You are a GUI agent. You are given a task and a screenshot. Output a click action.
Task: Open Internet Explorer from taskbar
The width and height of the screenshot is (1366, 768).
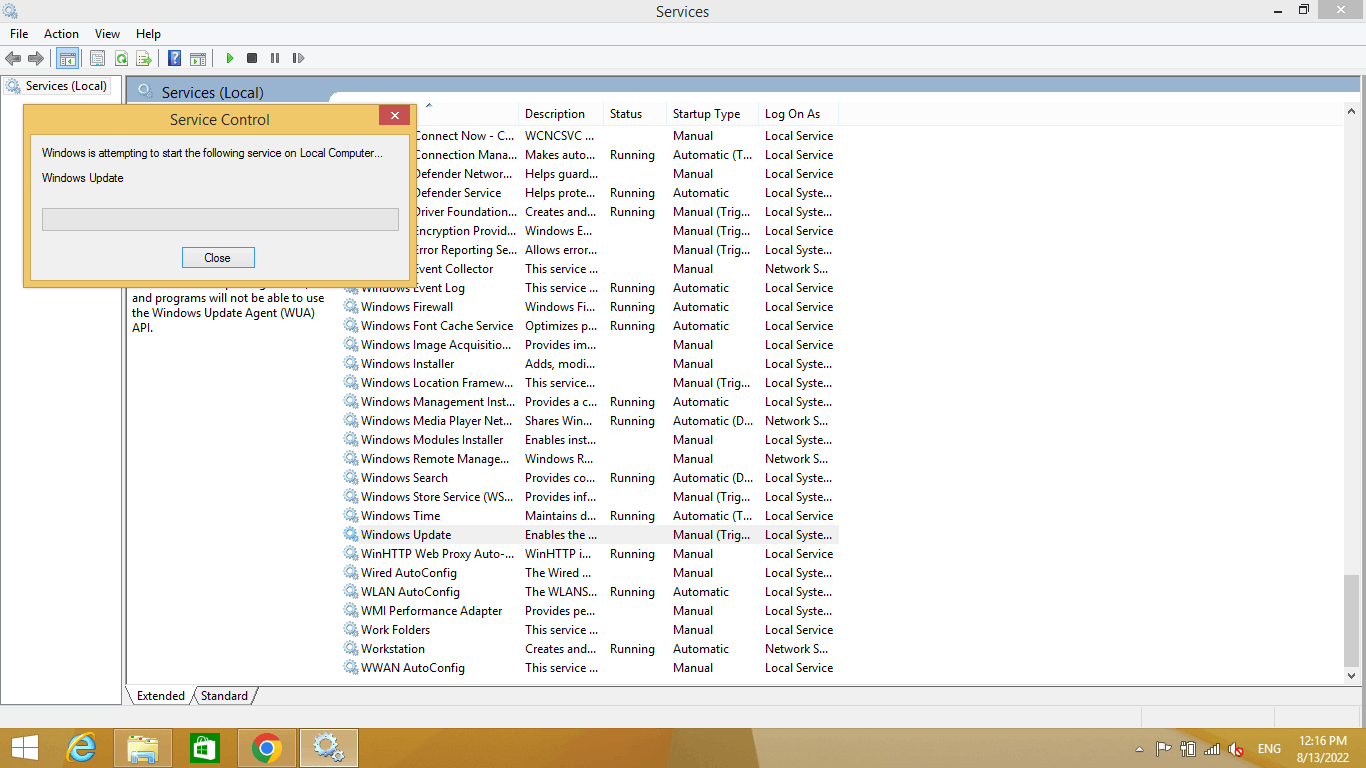point(81,748)
